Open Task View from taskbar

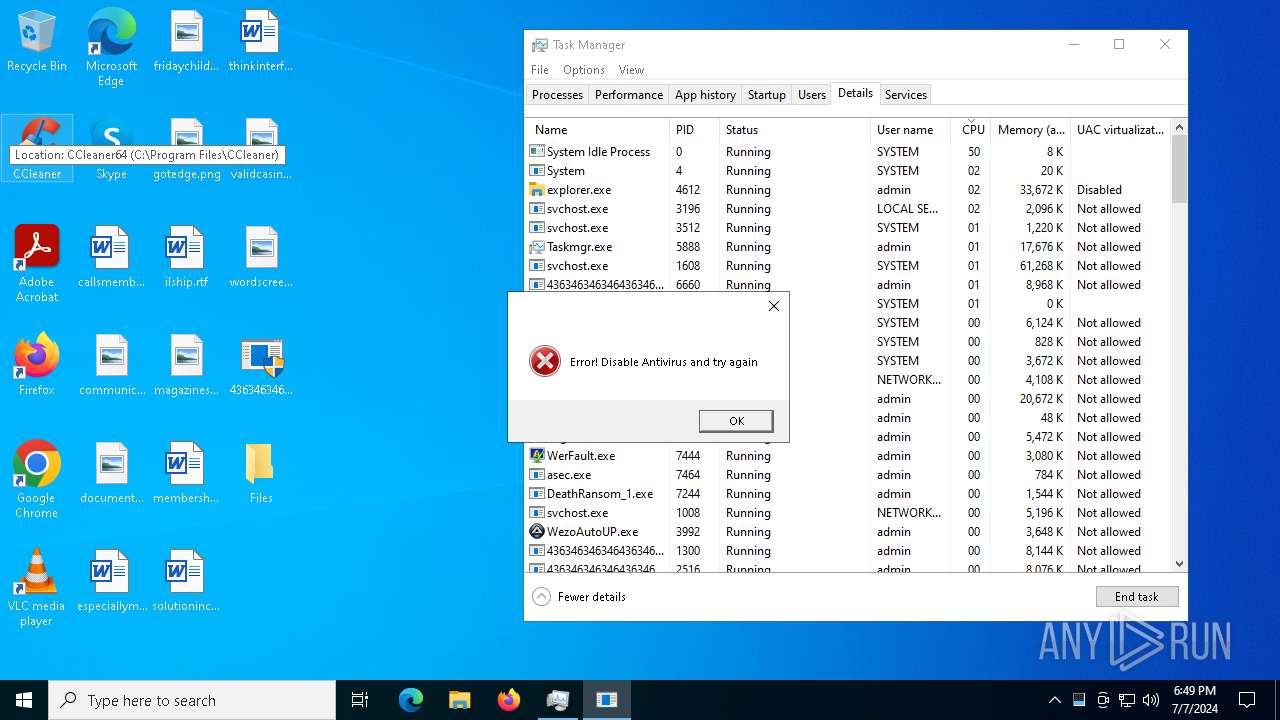360,700
